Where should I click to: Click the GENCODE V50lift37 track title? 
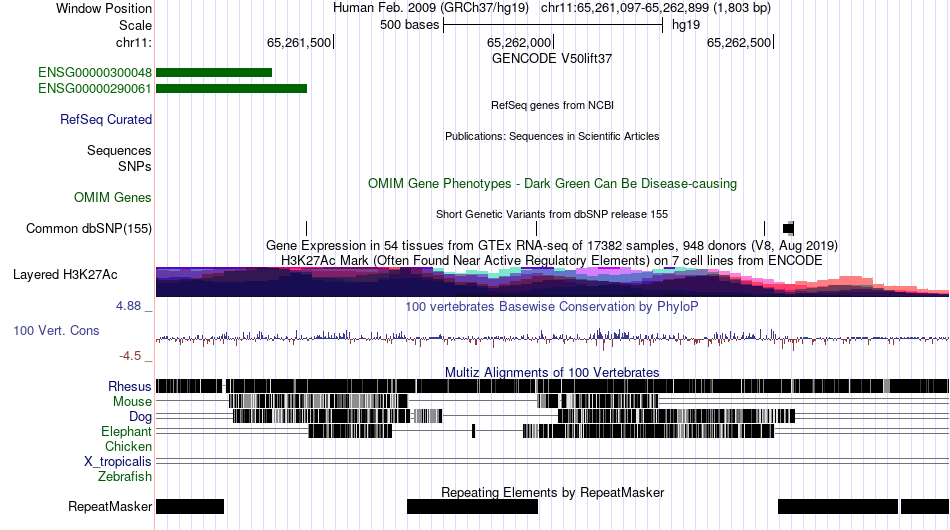[x=552, y=59]
